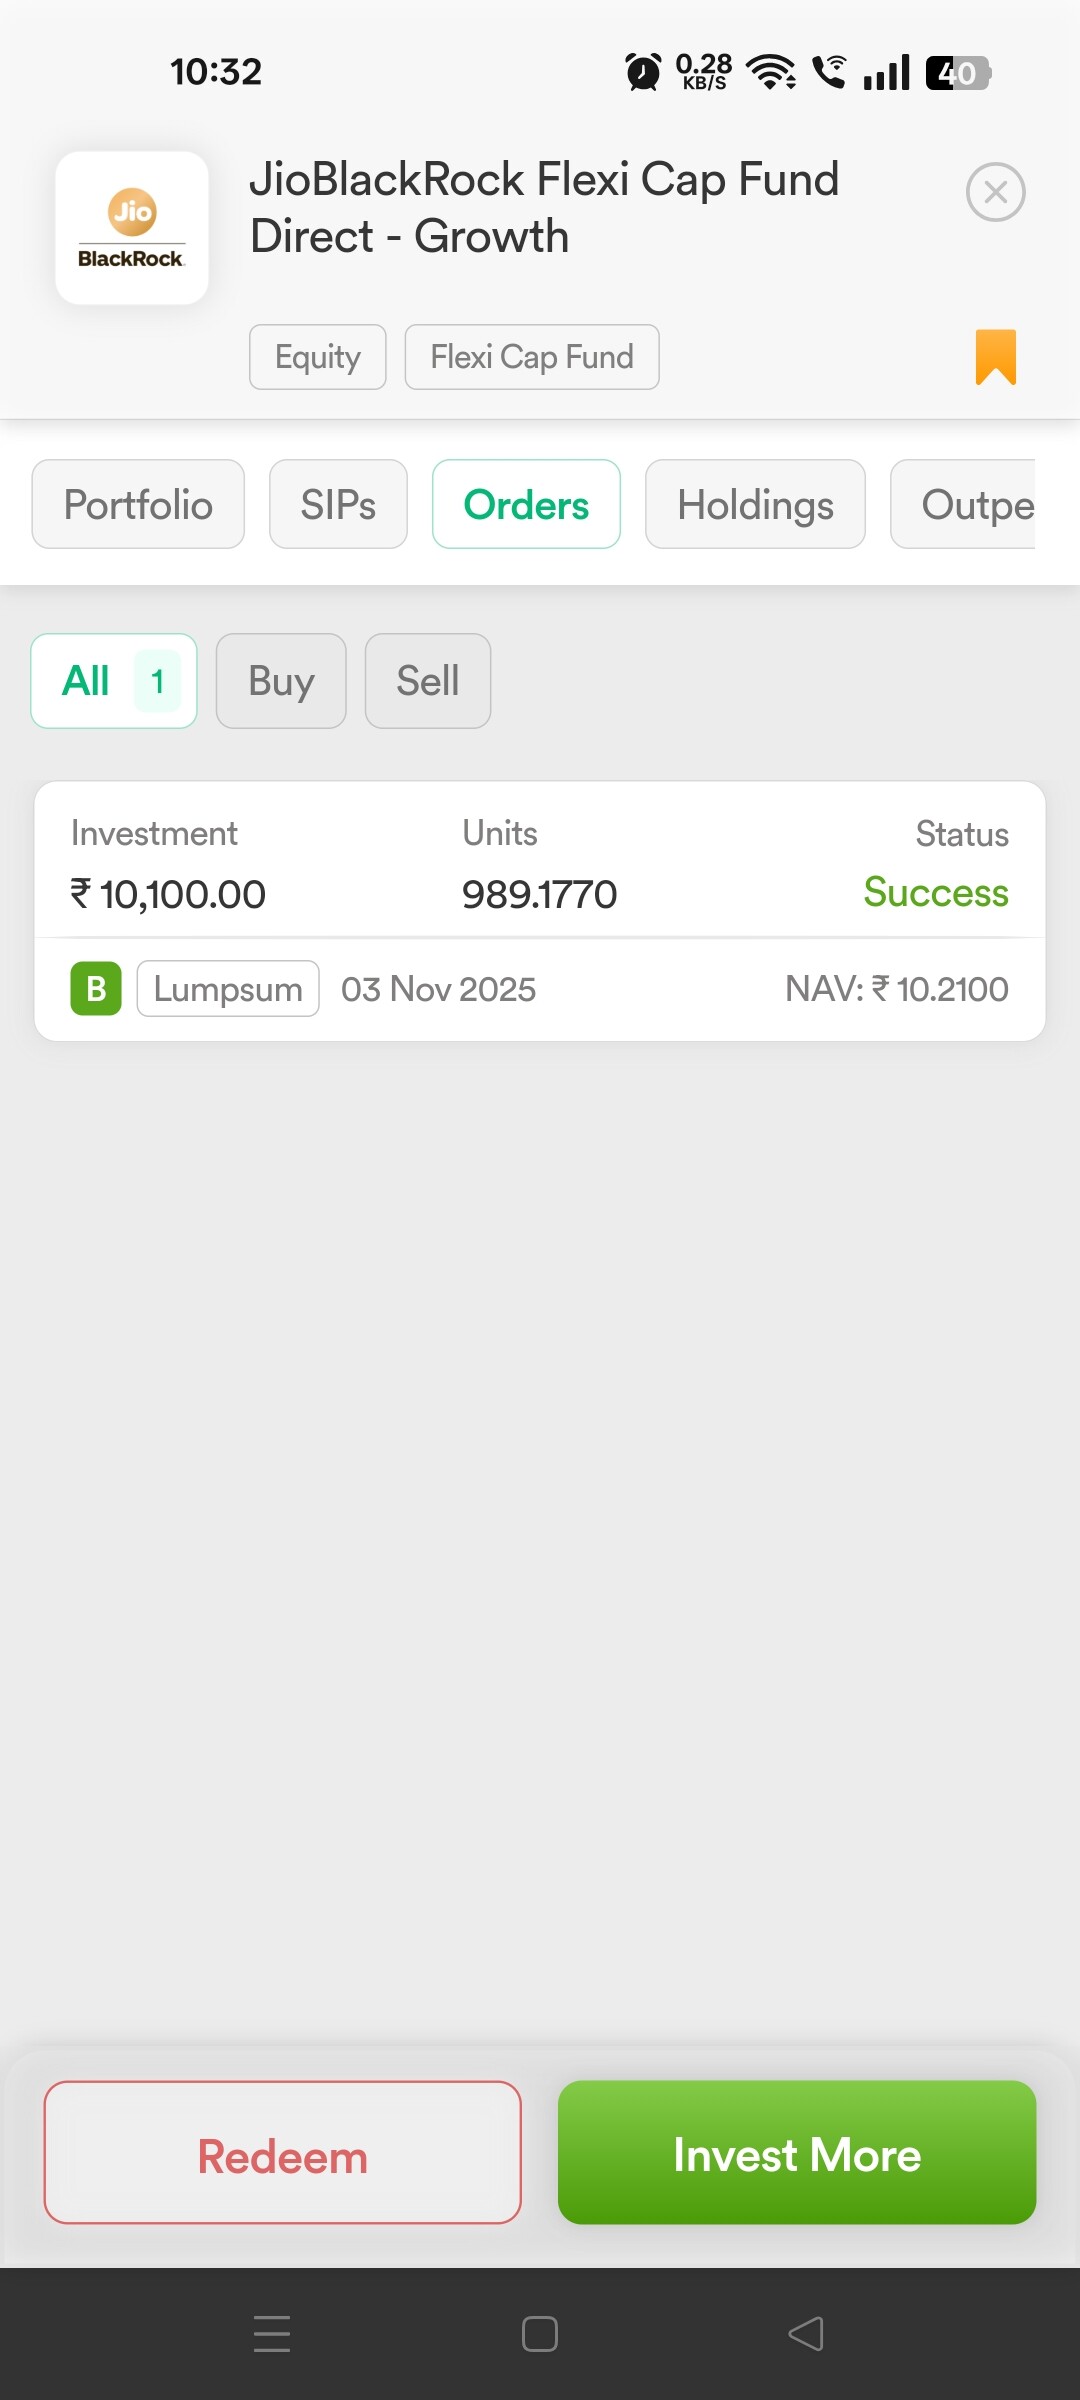This screenshot has height=2400, width=1080.
Task: Tap the battery indicator icon
Action: point(957,72)
